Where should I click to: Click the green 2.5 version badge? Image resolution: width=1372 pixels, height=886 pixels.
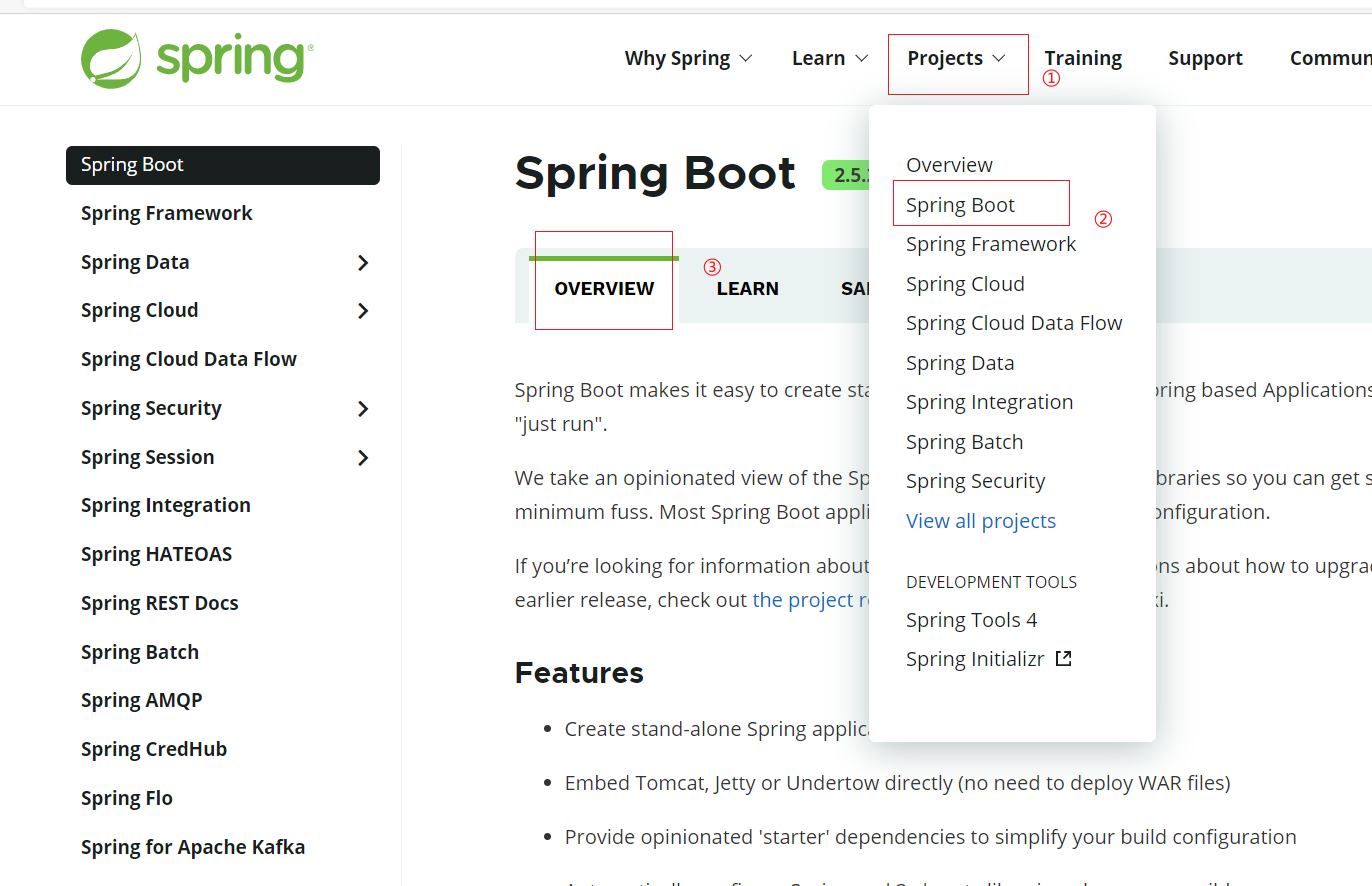845,175
